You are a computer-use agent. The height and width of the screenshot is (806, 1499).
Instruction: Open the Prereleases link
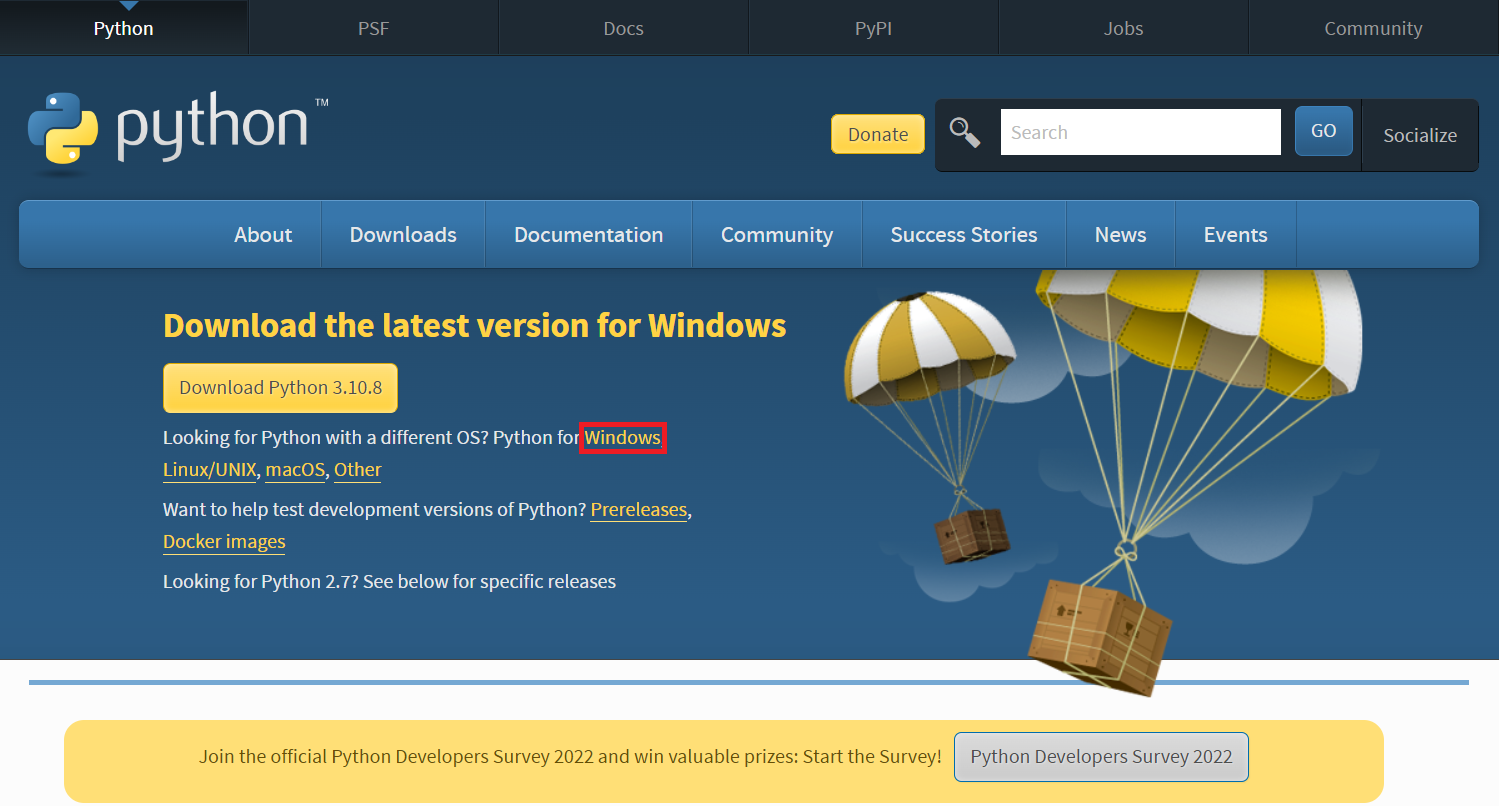point(638,509)
